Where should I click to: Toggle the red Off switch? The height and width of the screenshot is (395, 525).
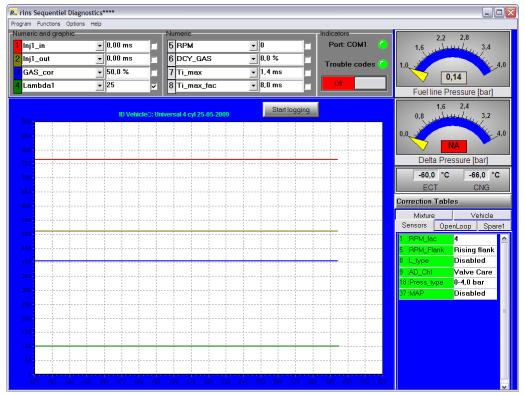click(354, 83)
